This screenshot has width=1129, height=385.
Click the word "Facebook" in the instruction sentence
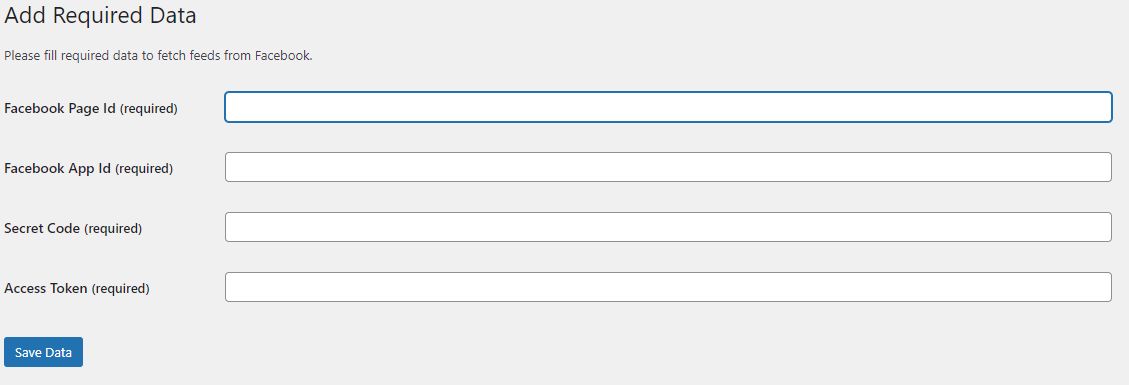[282, 55]
